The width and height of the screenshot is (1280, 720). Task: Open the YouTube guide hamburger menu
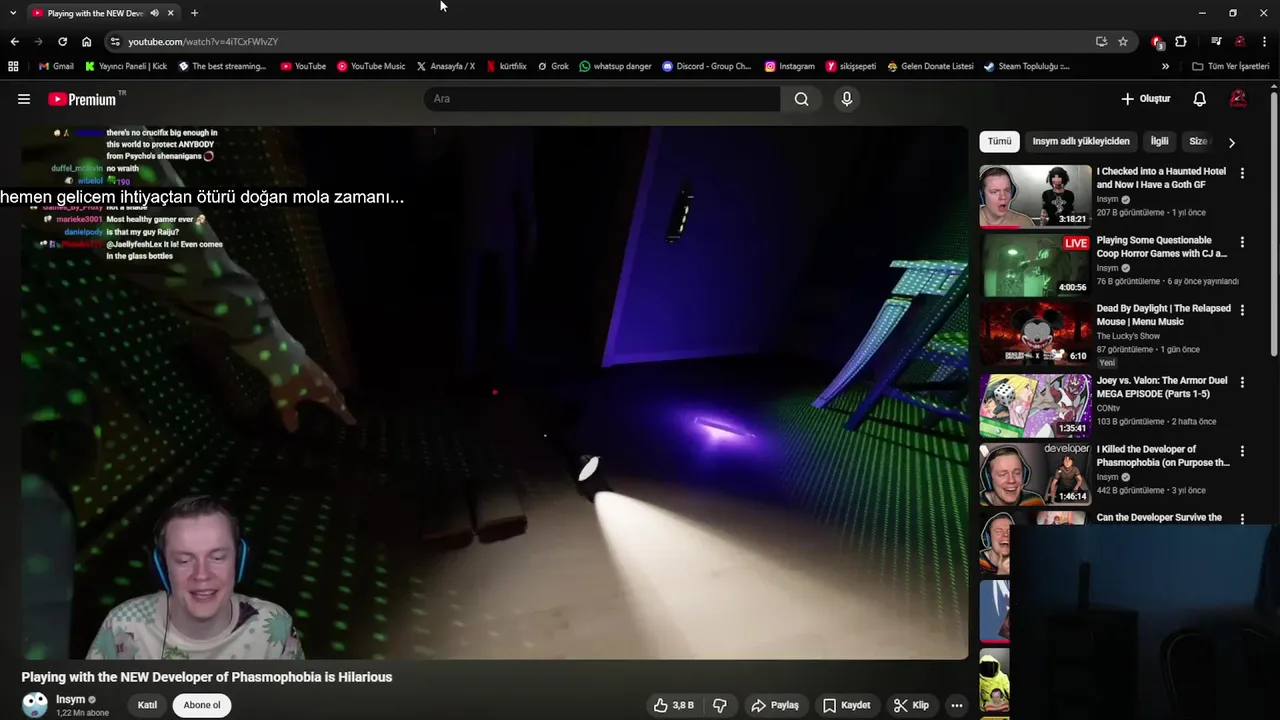[24, 99]
